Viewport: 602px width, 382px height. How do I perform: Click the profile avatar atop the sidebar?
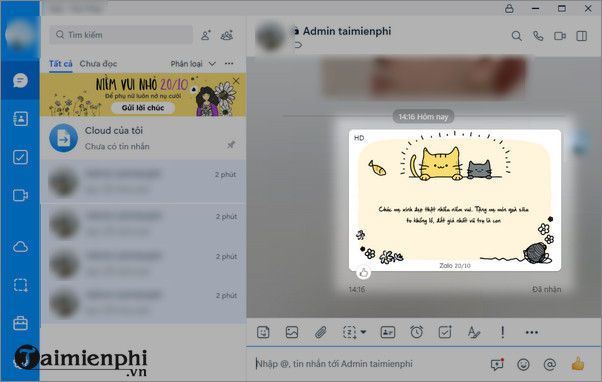pos(19,35)
